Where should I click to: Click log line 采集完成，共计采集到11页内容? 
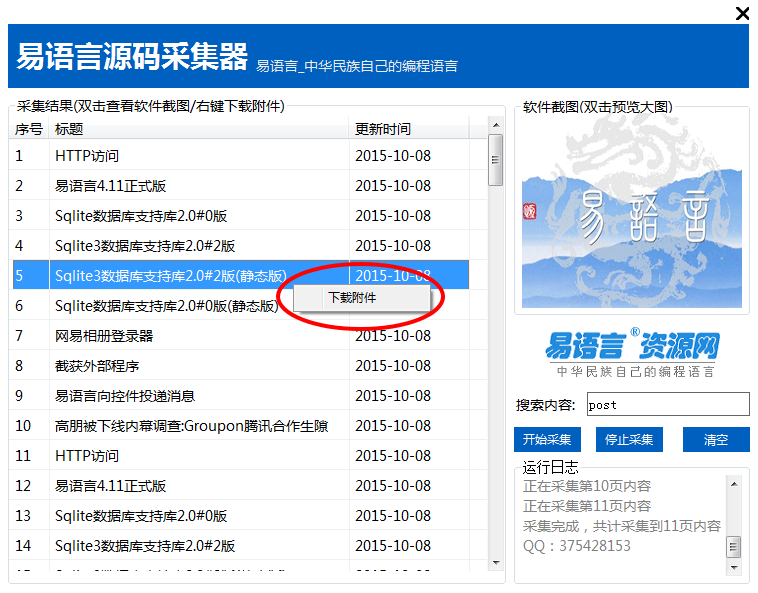[622, 526]
